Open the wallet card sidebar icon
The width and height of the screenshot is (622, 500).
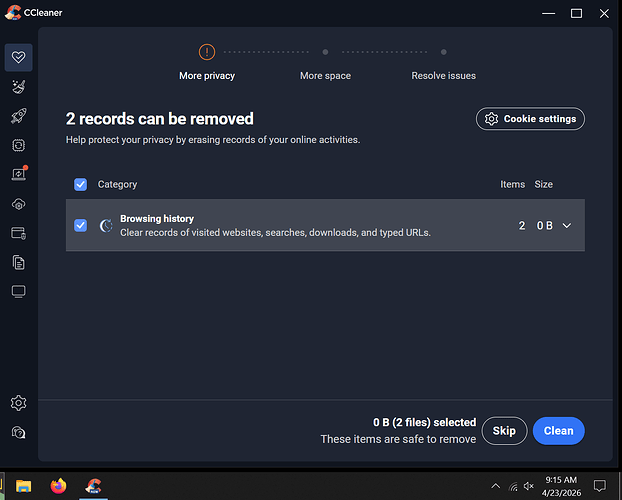point(19,233)
